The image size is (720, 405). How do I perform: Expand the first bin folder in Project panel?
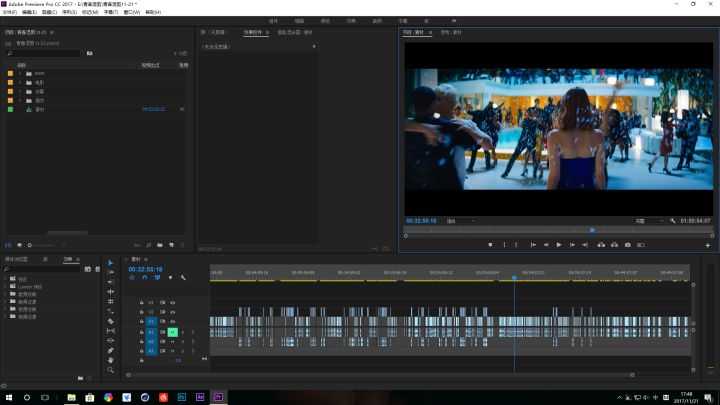coord(20,73)
